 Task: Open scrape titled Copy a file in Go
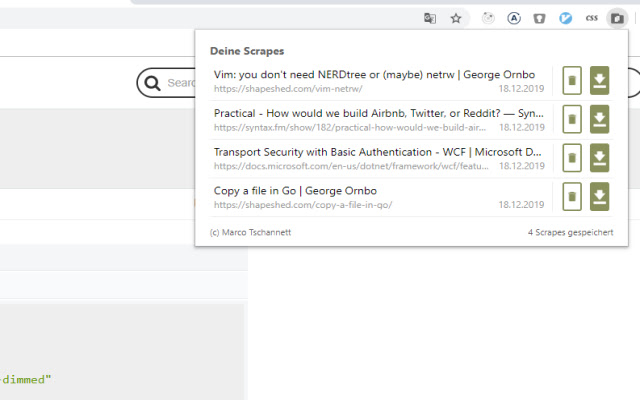295,191
